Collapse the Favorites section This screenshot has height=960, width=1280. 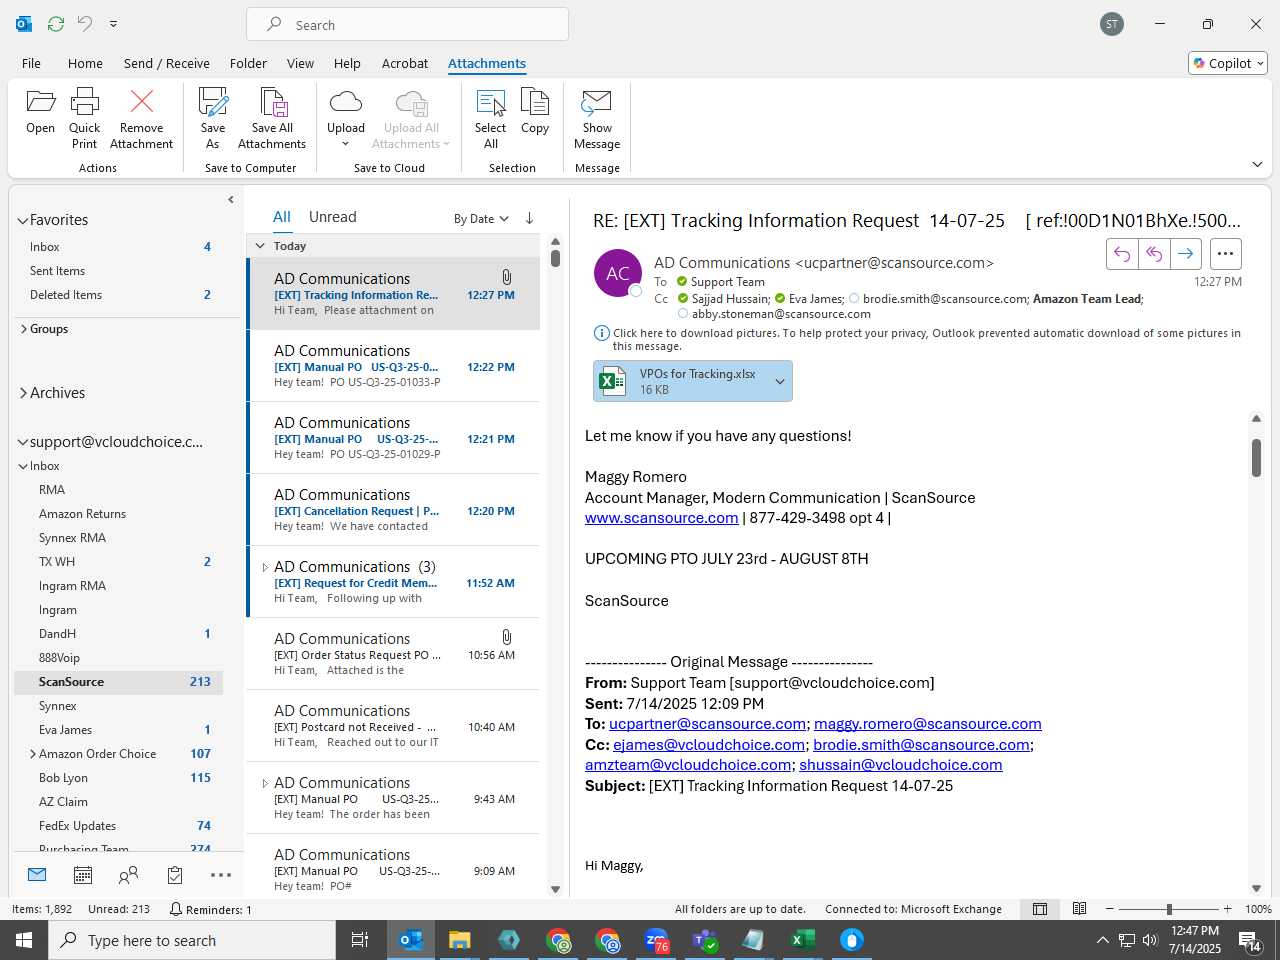click(x=22, y=220)
